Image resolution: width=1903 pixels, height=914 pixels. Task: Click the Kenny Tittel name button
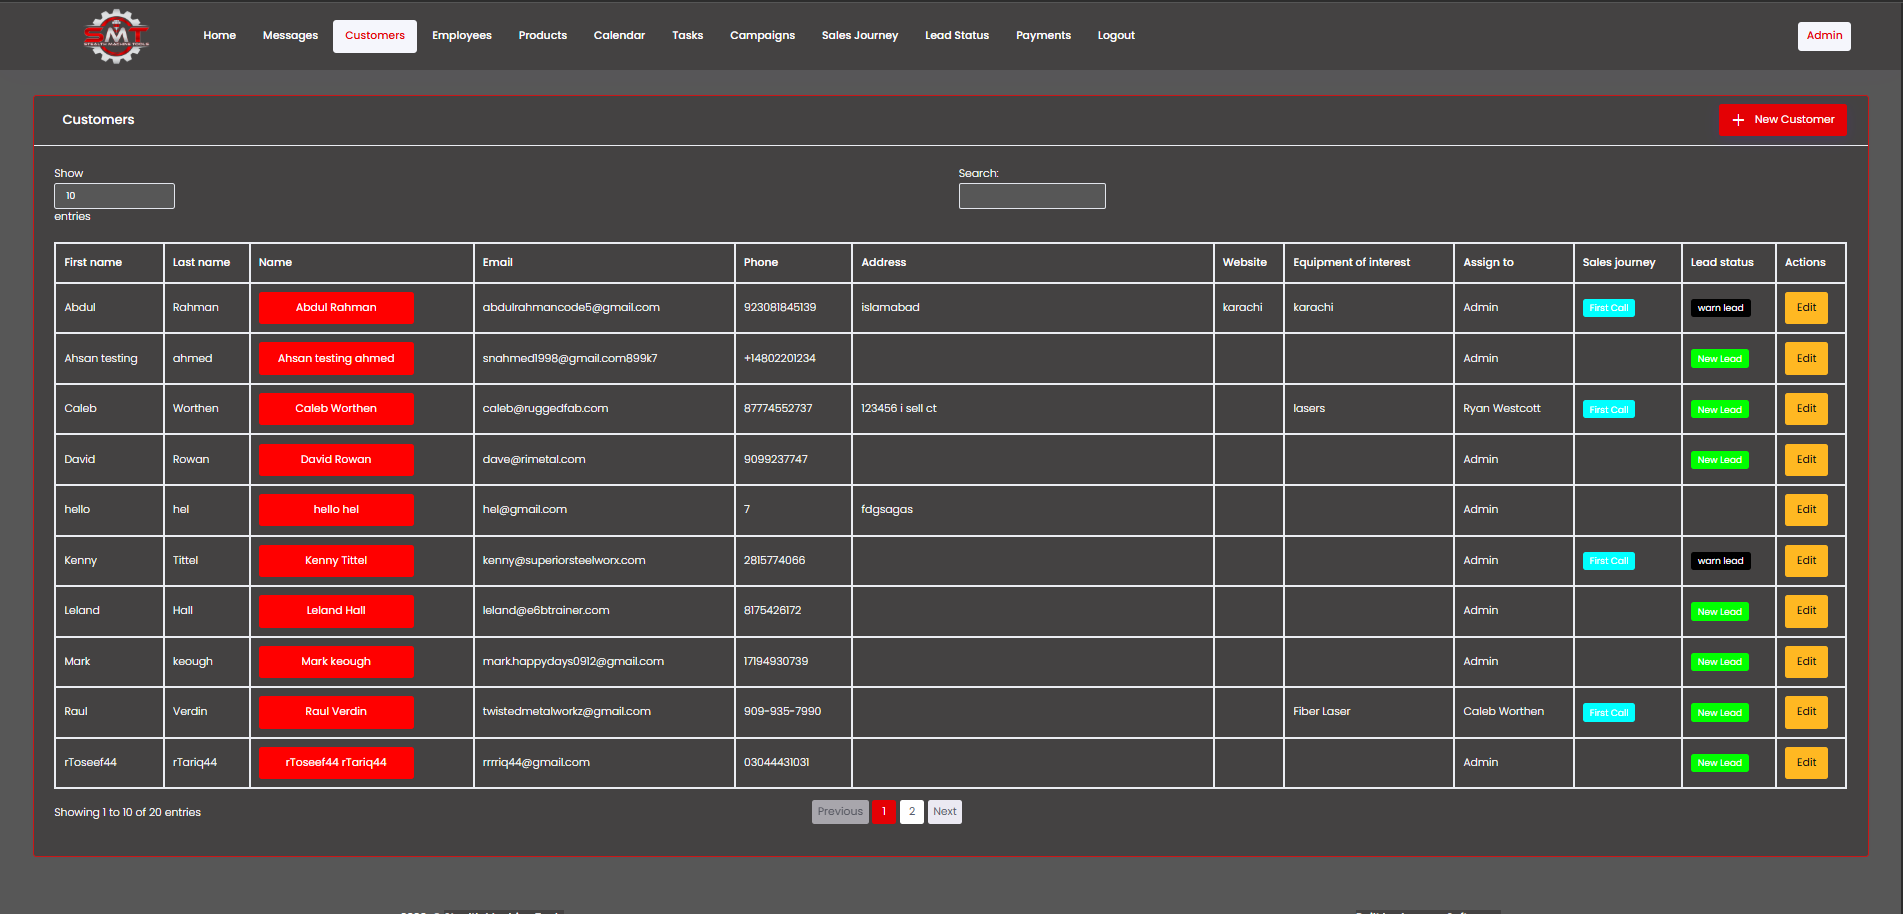tap(336, 561)
